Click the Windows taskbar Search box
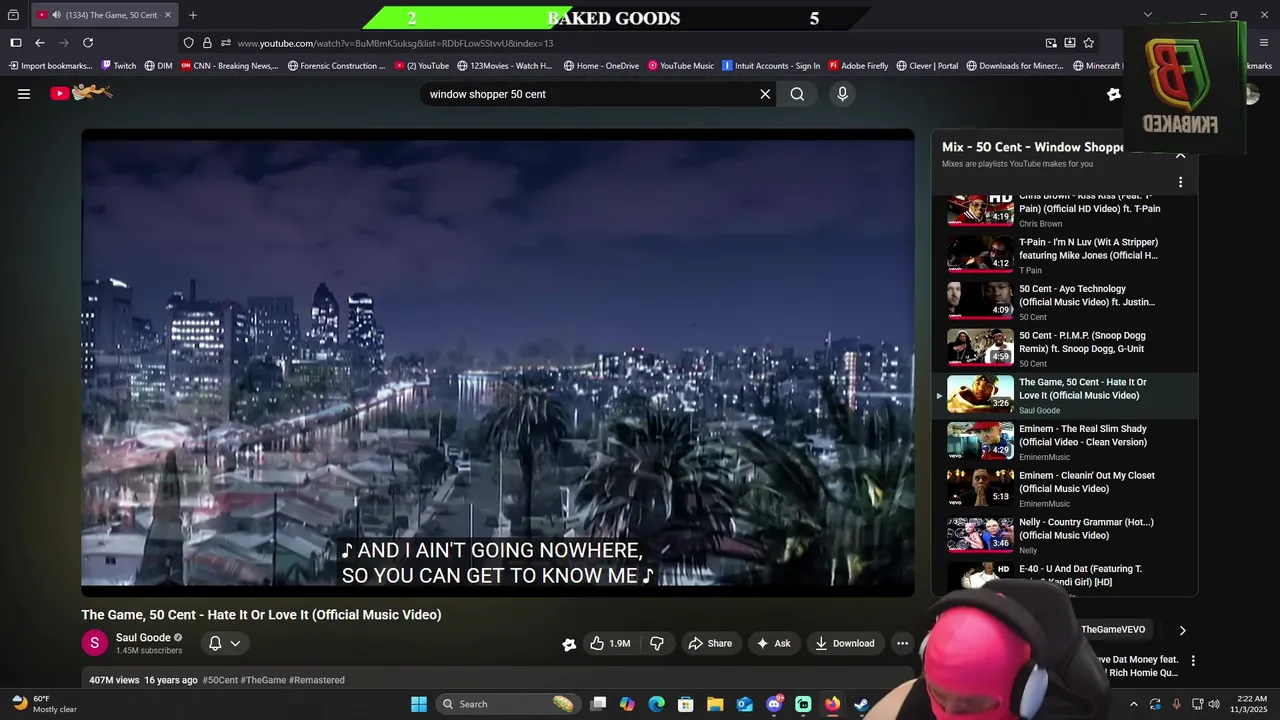 tap(506, 704)
